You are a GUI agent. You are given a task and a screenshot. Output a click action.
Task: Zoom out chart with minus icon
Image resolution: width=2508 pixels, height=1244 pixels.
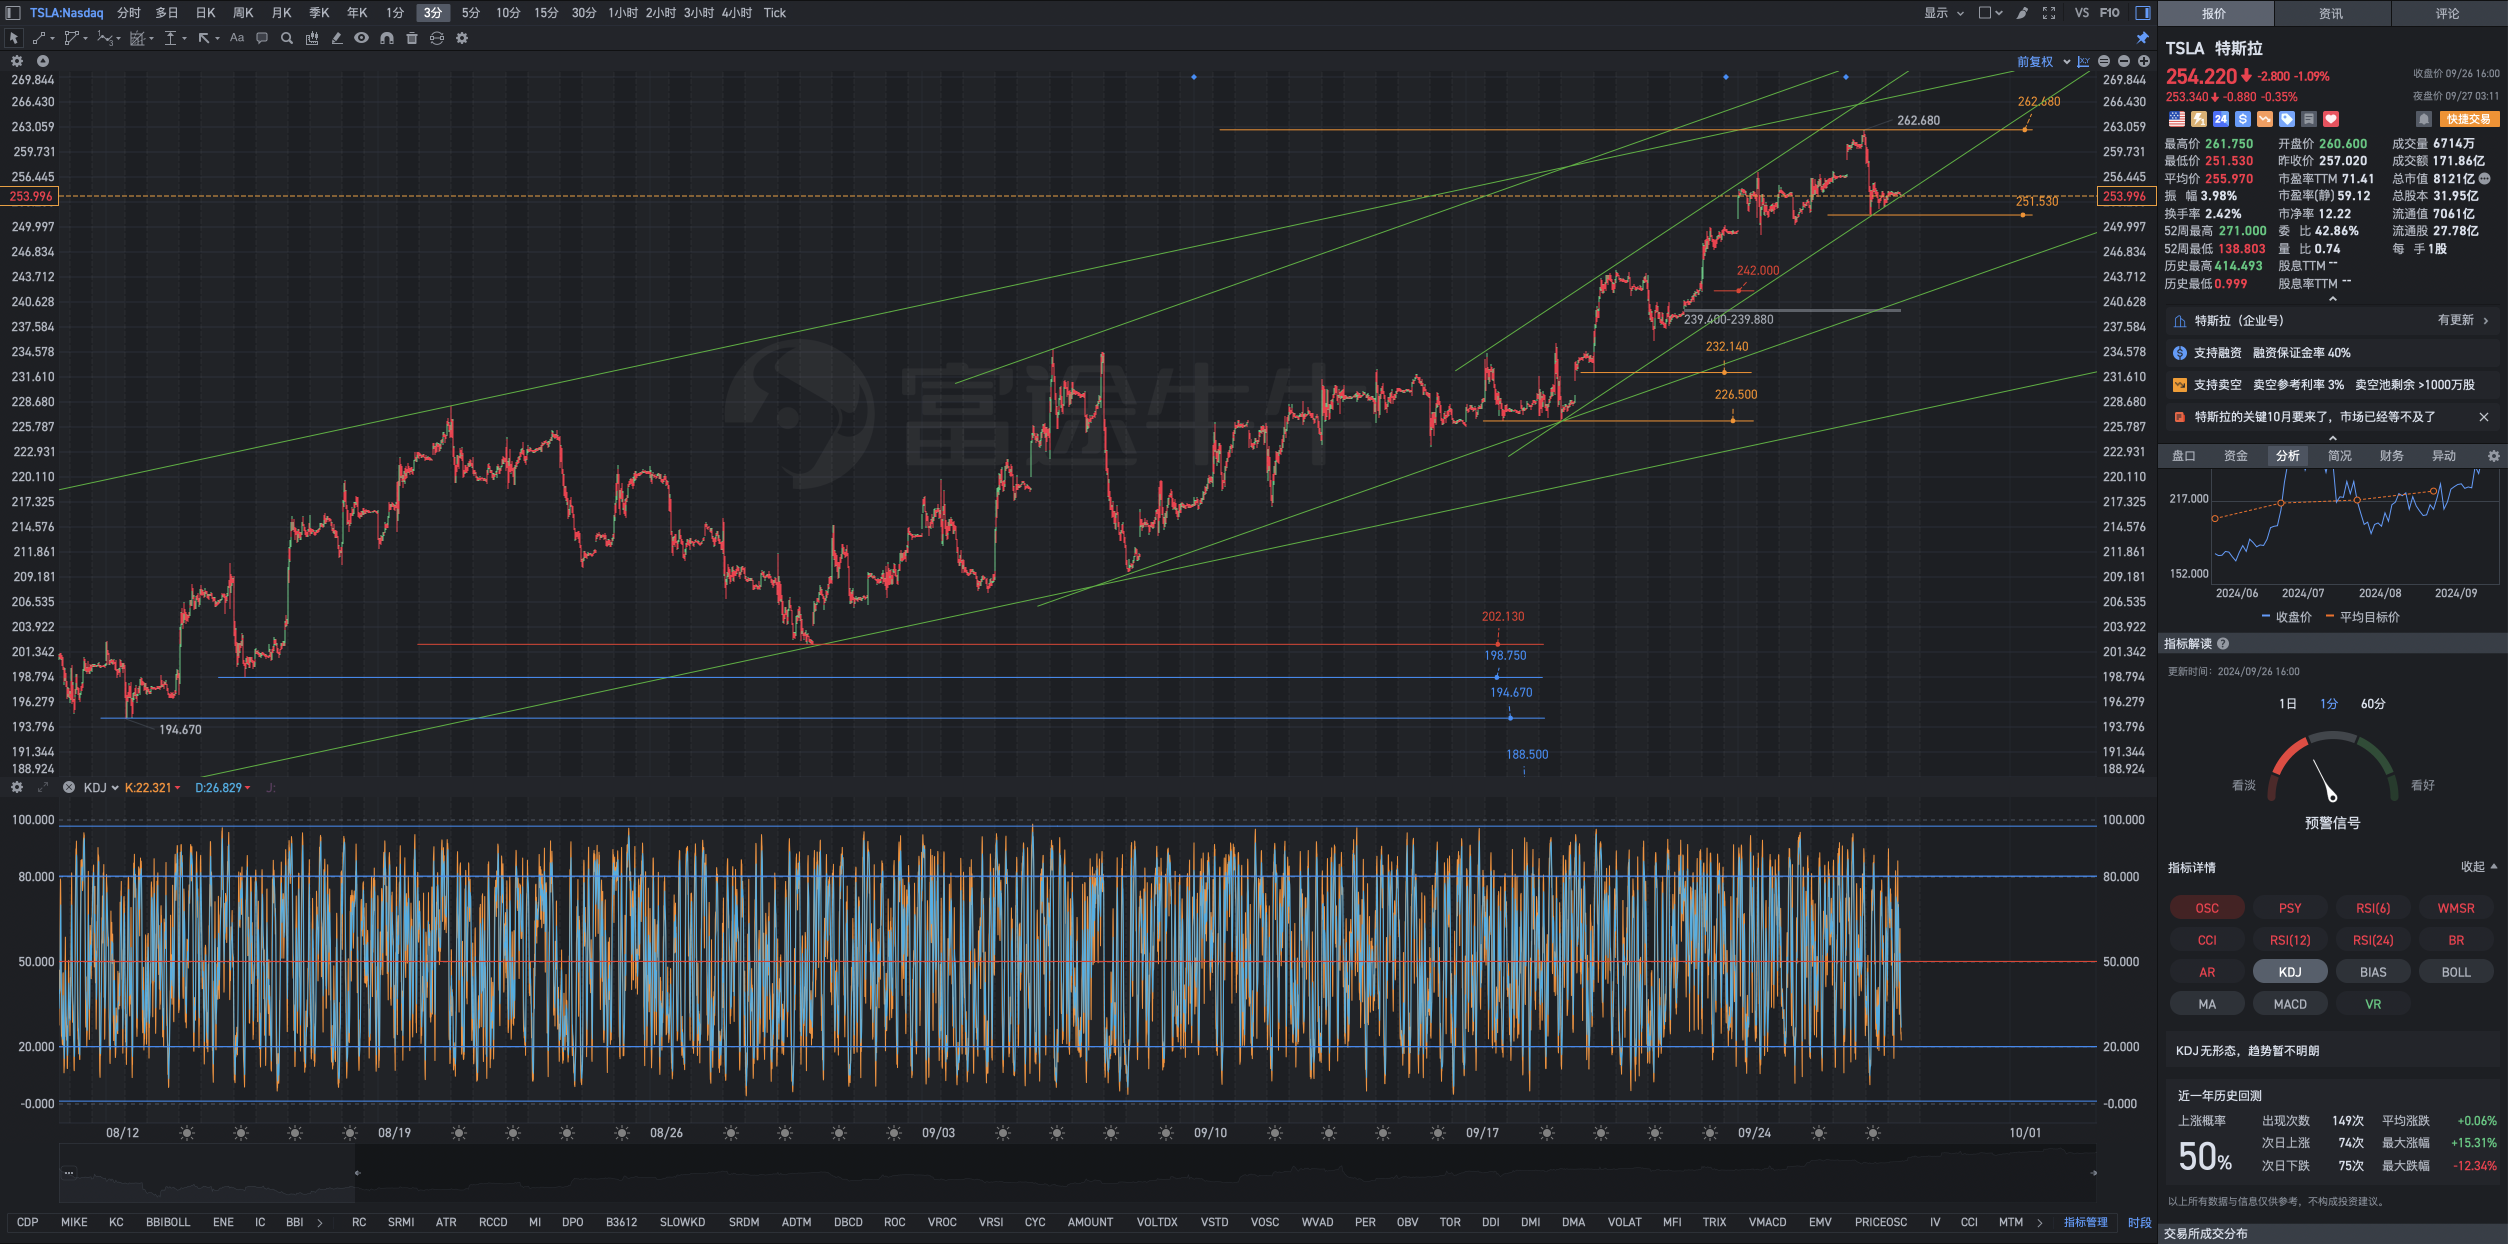[2124, 61]
